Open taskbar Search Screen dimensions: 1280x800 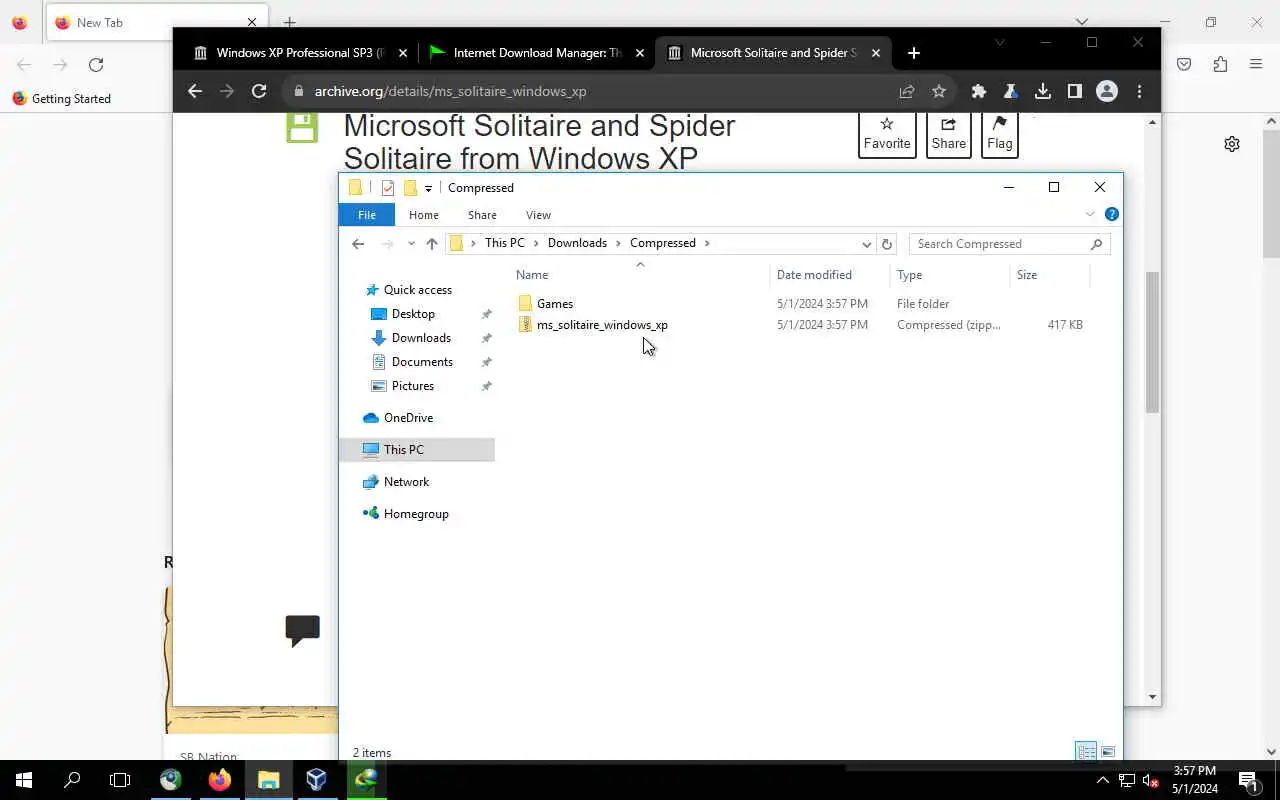point(72,780)
